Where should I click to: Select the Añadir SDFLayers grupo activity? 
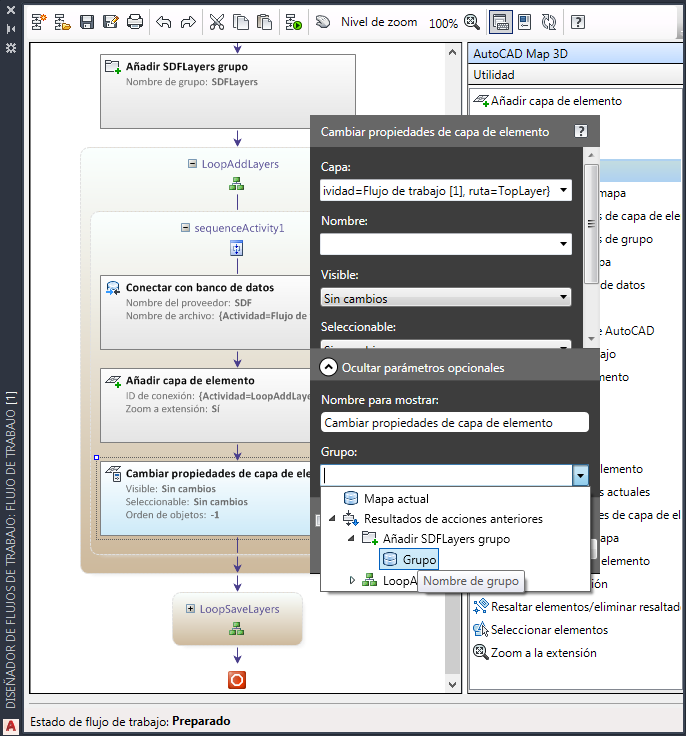tap(228, 91)
